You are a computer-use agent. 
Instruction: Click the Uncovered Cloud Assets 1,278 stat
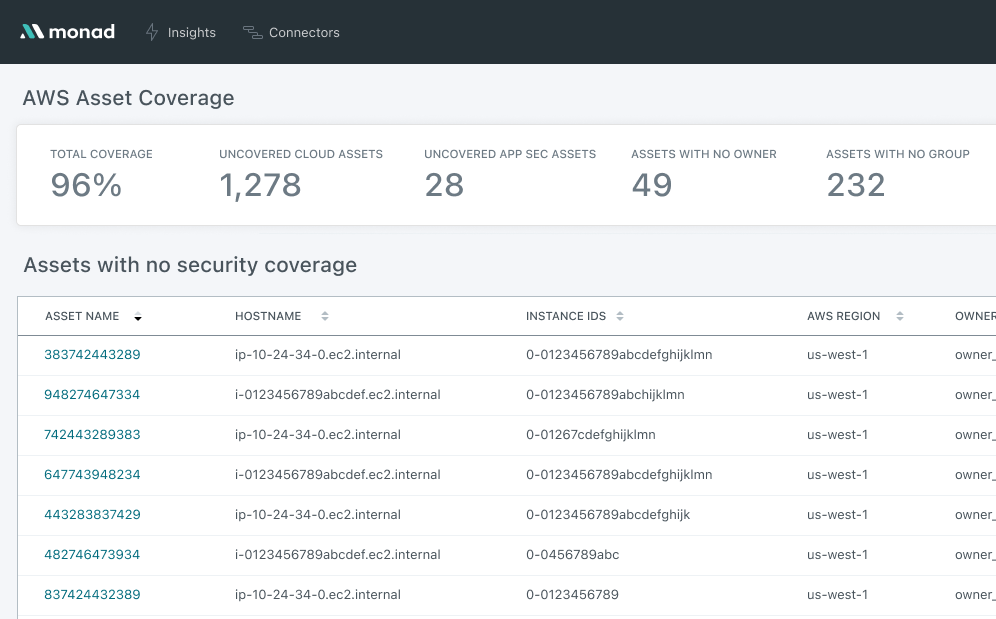click(260, 185)
